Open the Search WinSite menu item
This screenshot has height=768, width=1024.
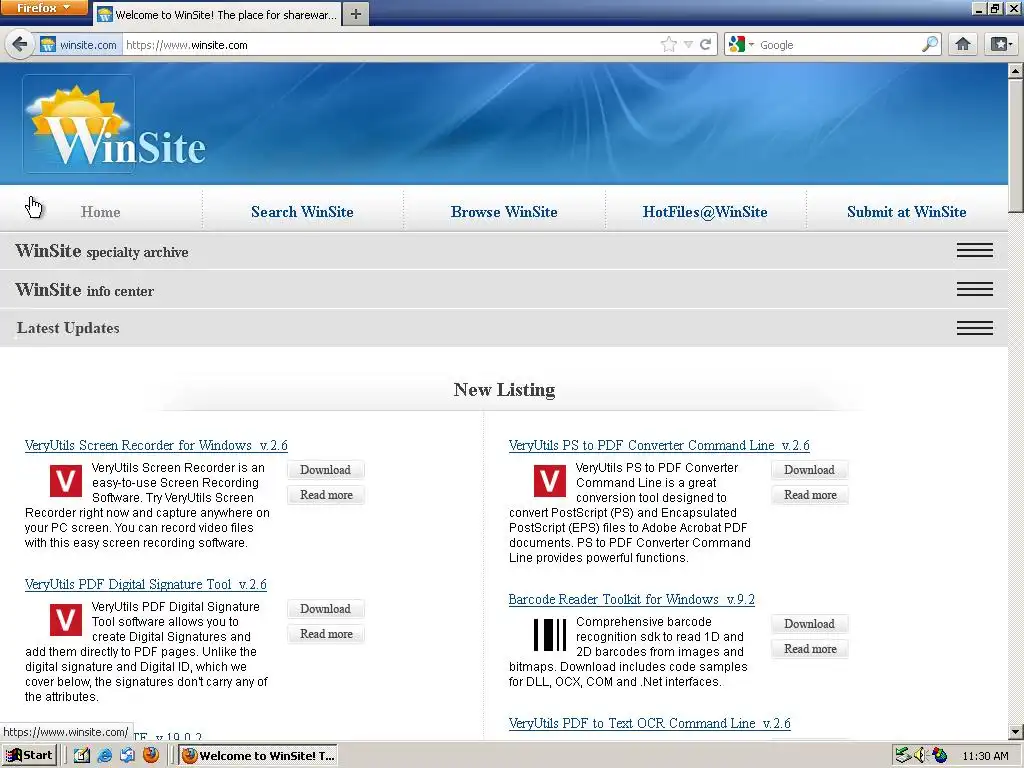pyautogui.click(x=302, y=212)
